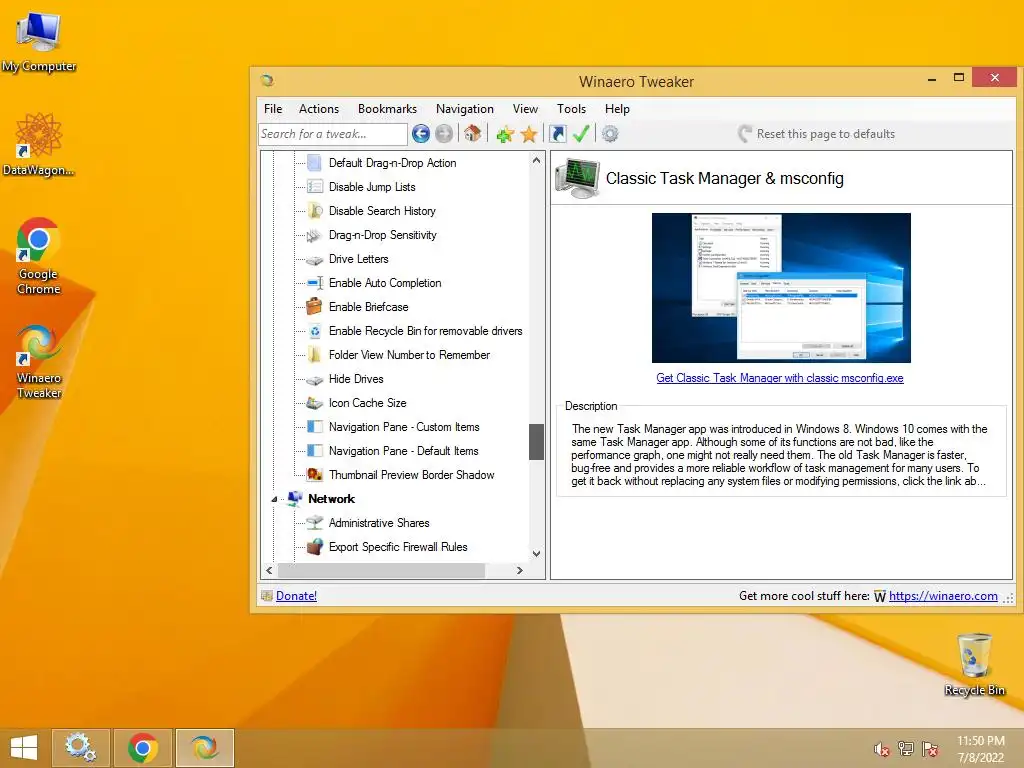Screen dimensions: 1024x768
Task: Open the Help menu
Action: [x=617, y=109]
